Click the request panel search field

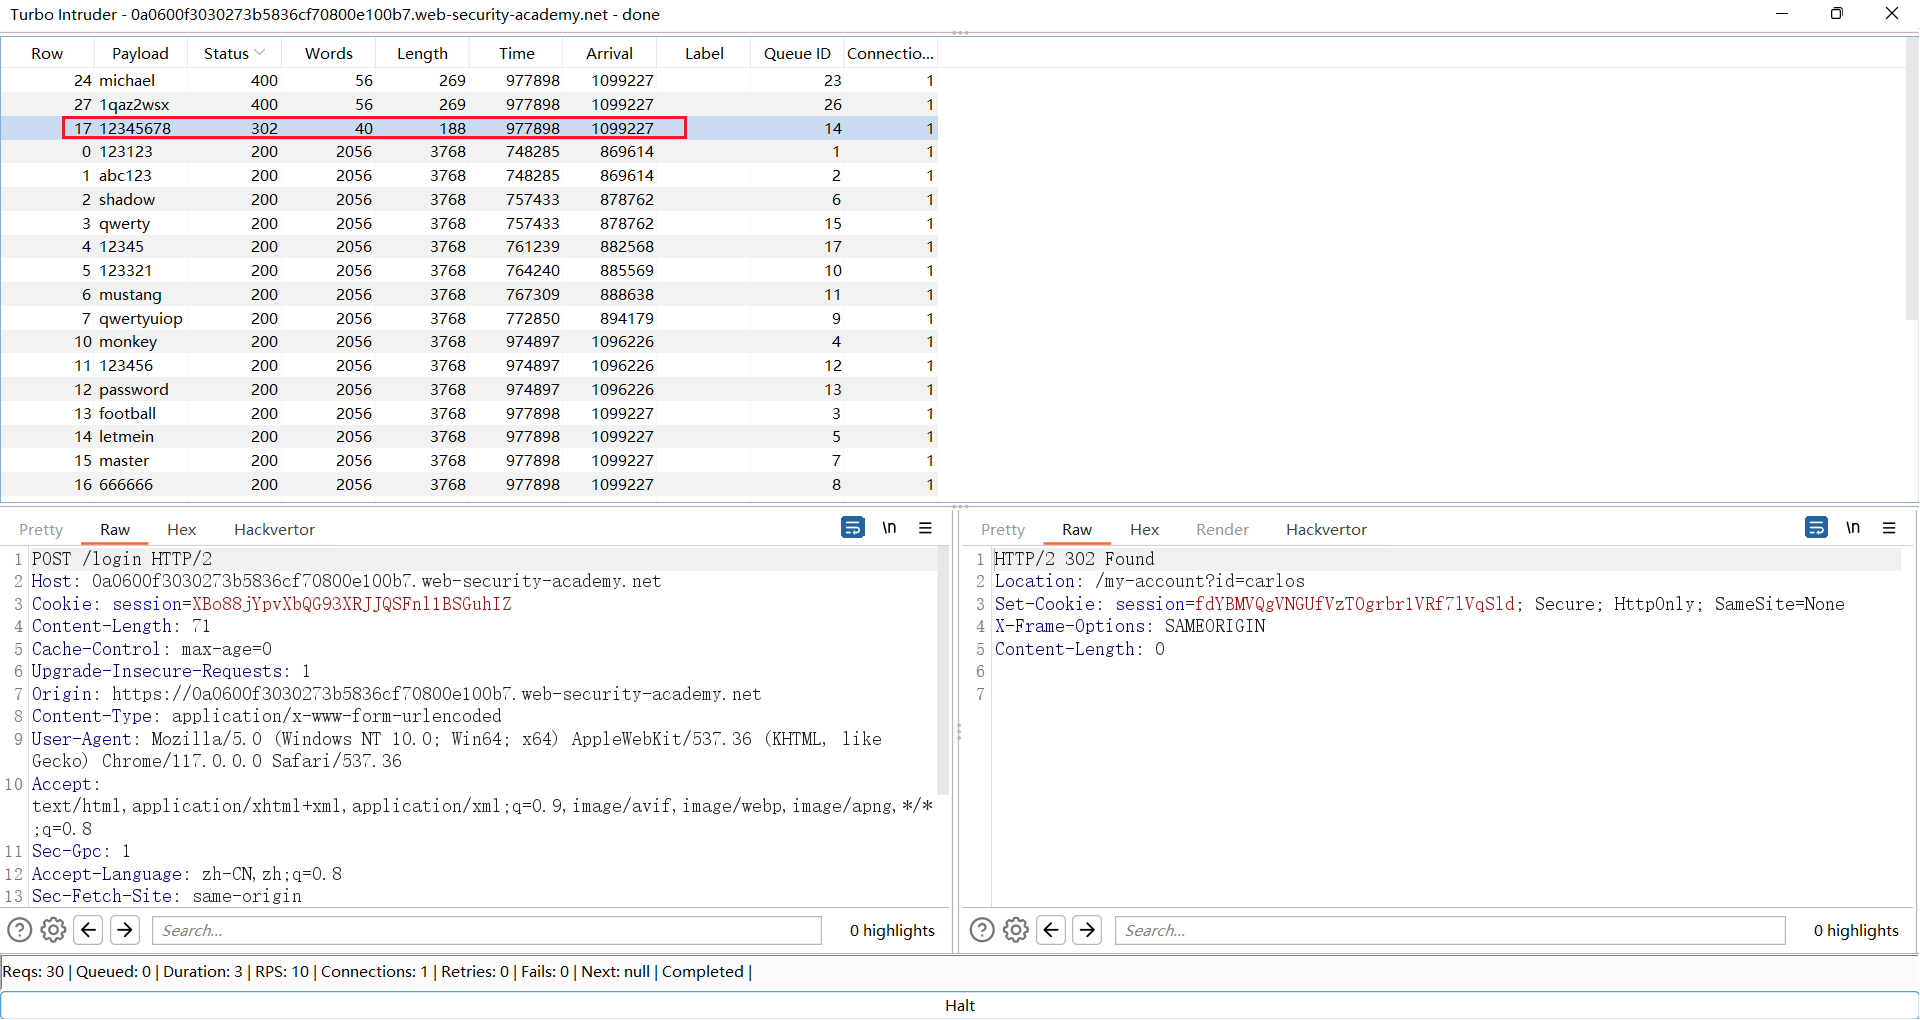click(x=487, y=930)
